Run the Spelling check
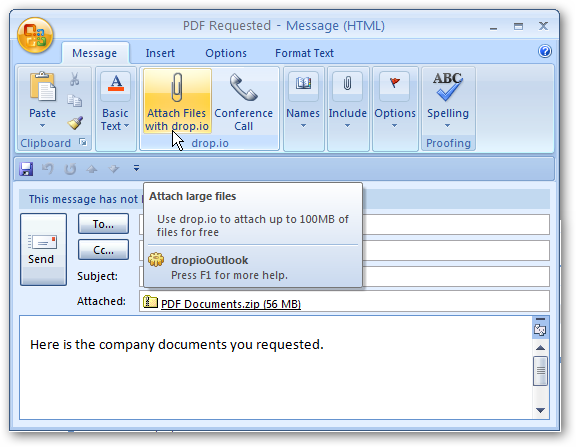 (448, 100)
